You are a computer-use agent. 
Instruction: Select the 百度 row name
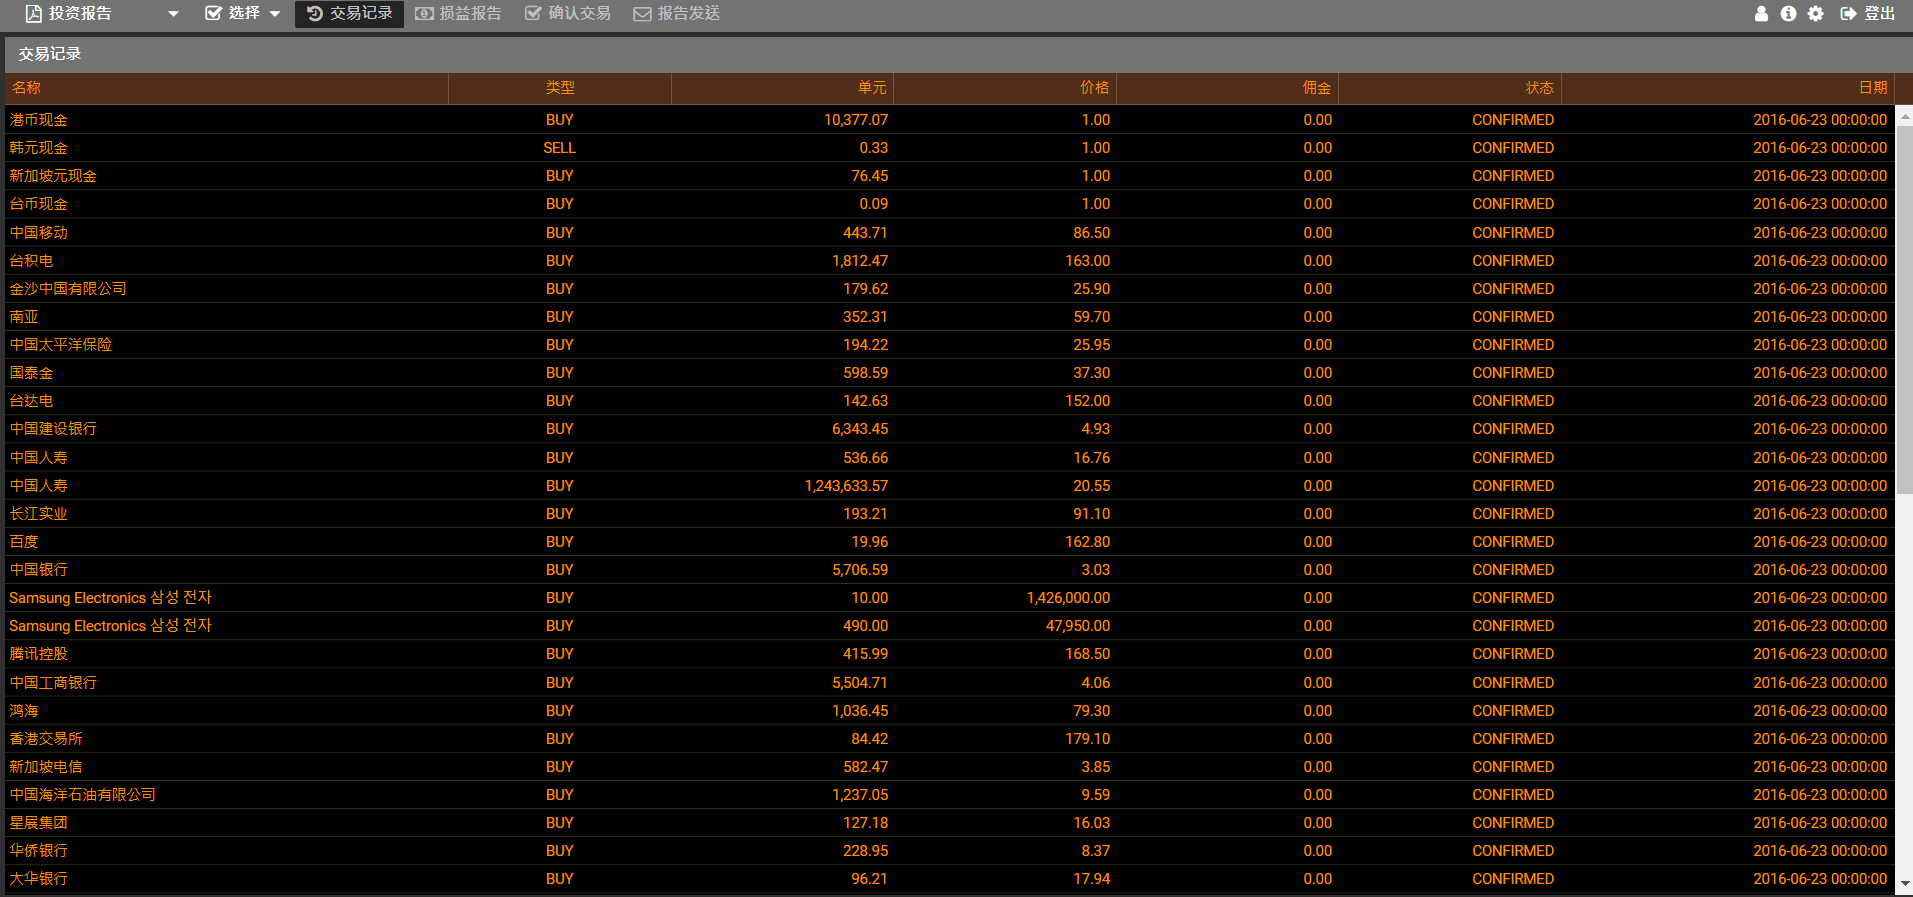(24, 542)
